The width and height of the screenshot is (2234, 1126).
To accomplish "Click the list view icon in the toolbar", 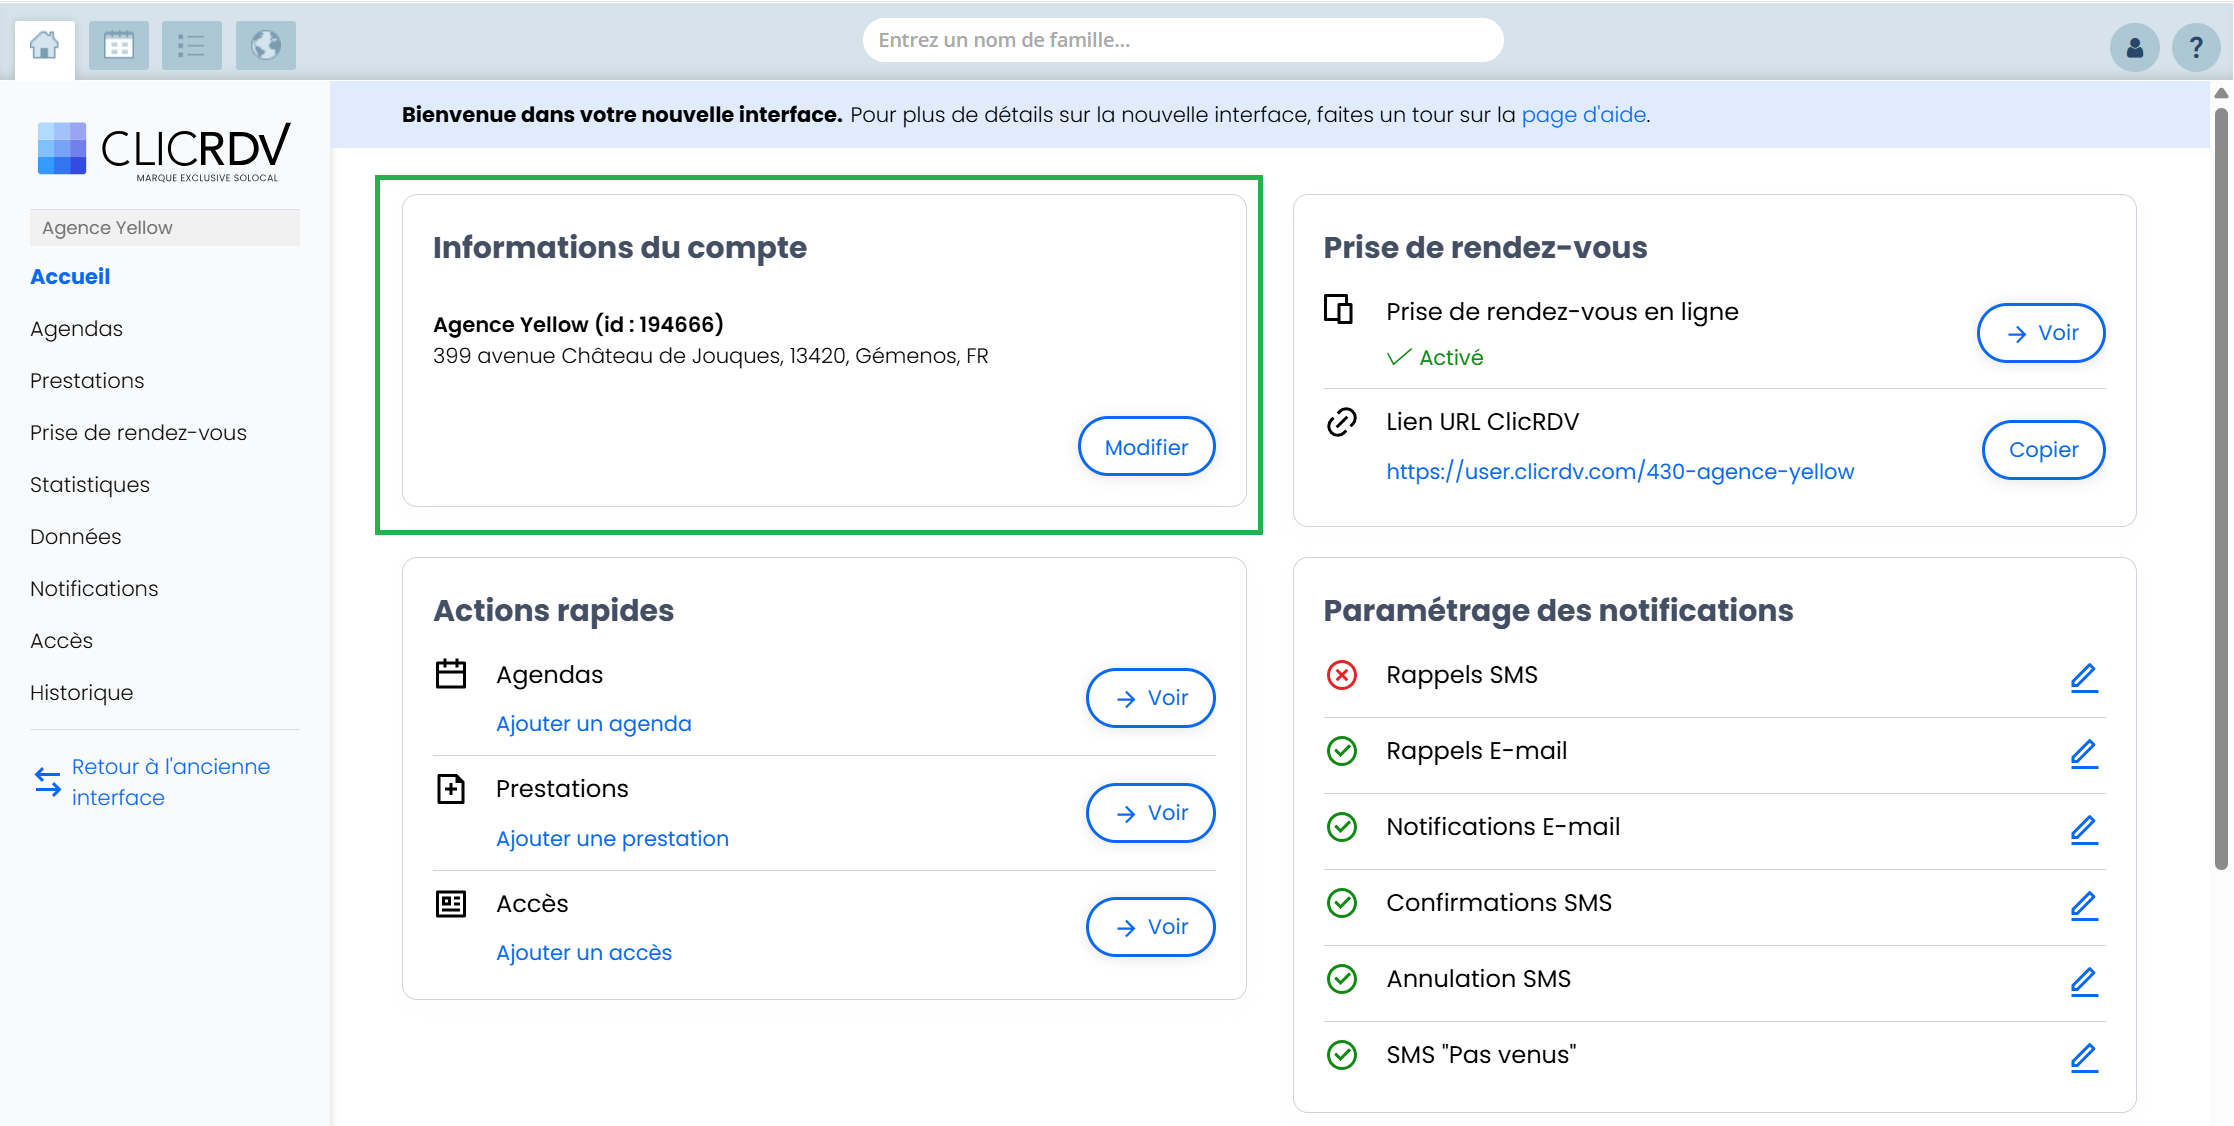I will (191, 45).
